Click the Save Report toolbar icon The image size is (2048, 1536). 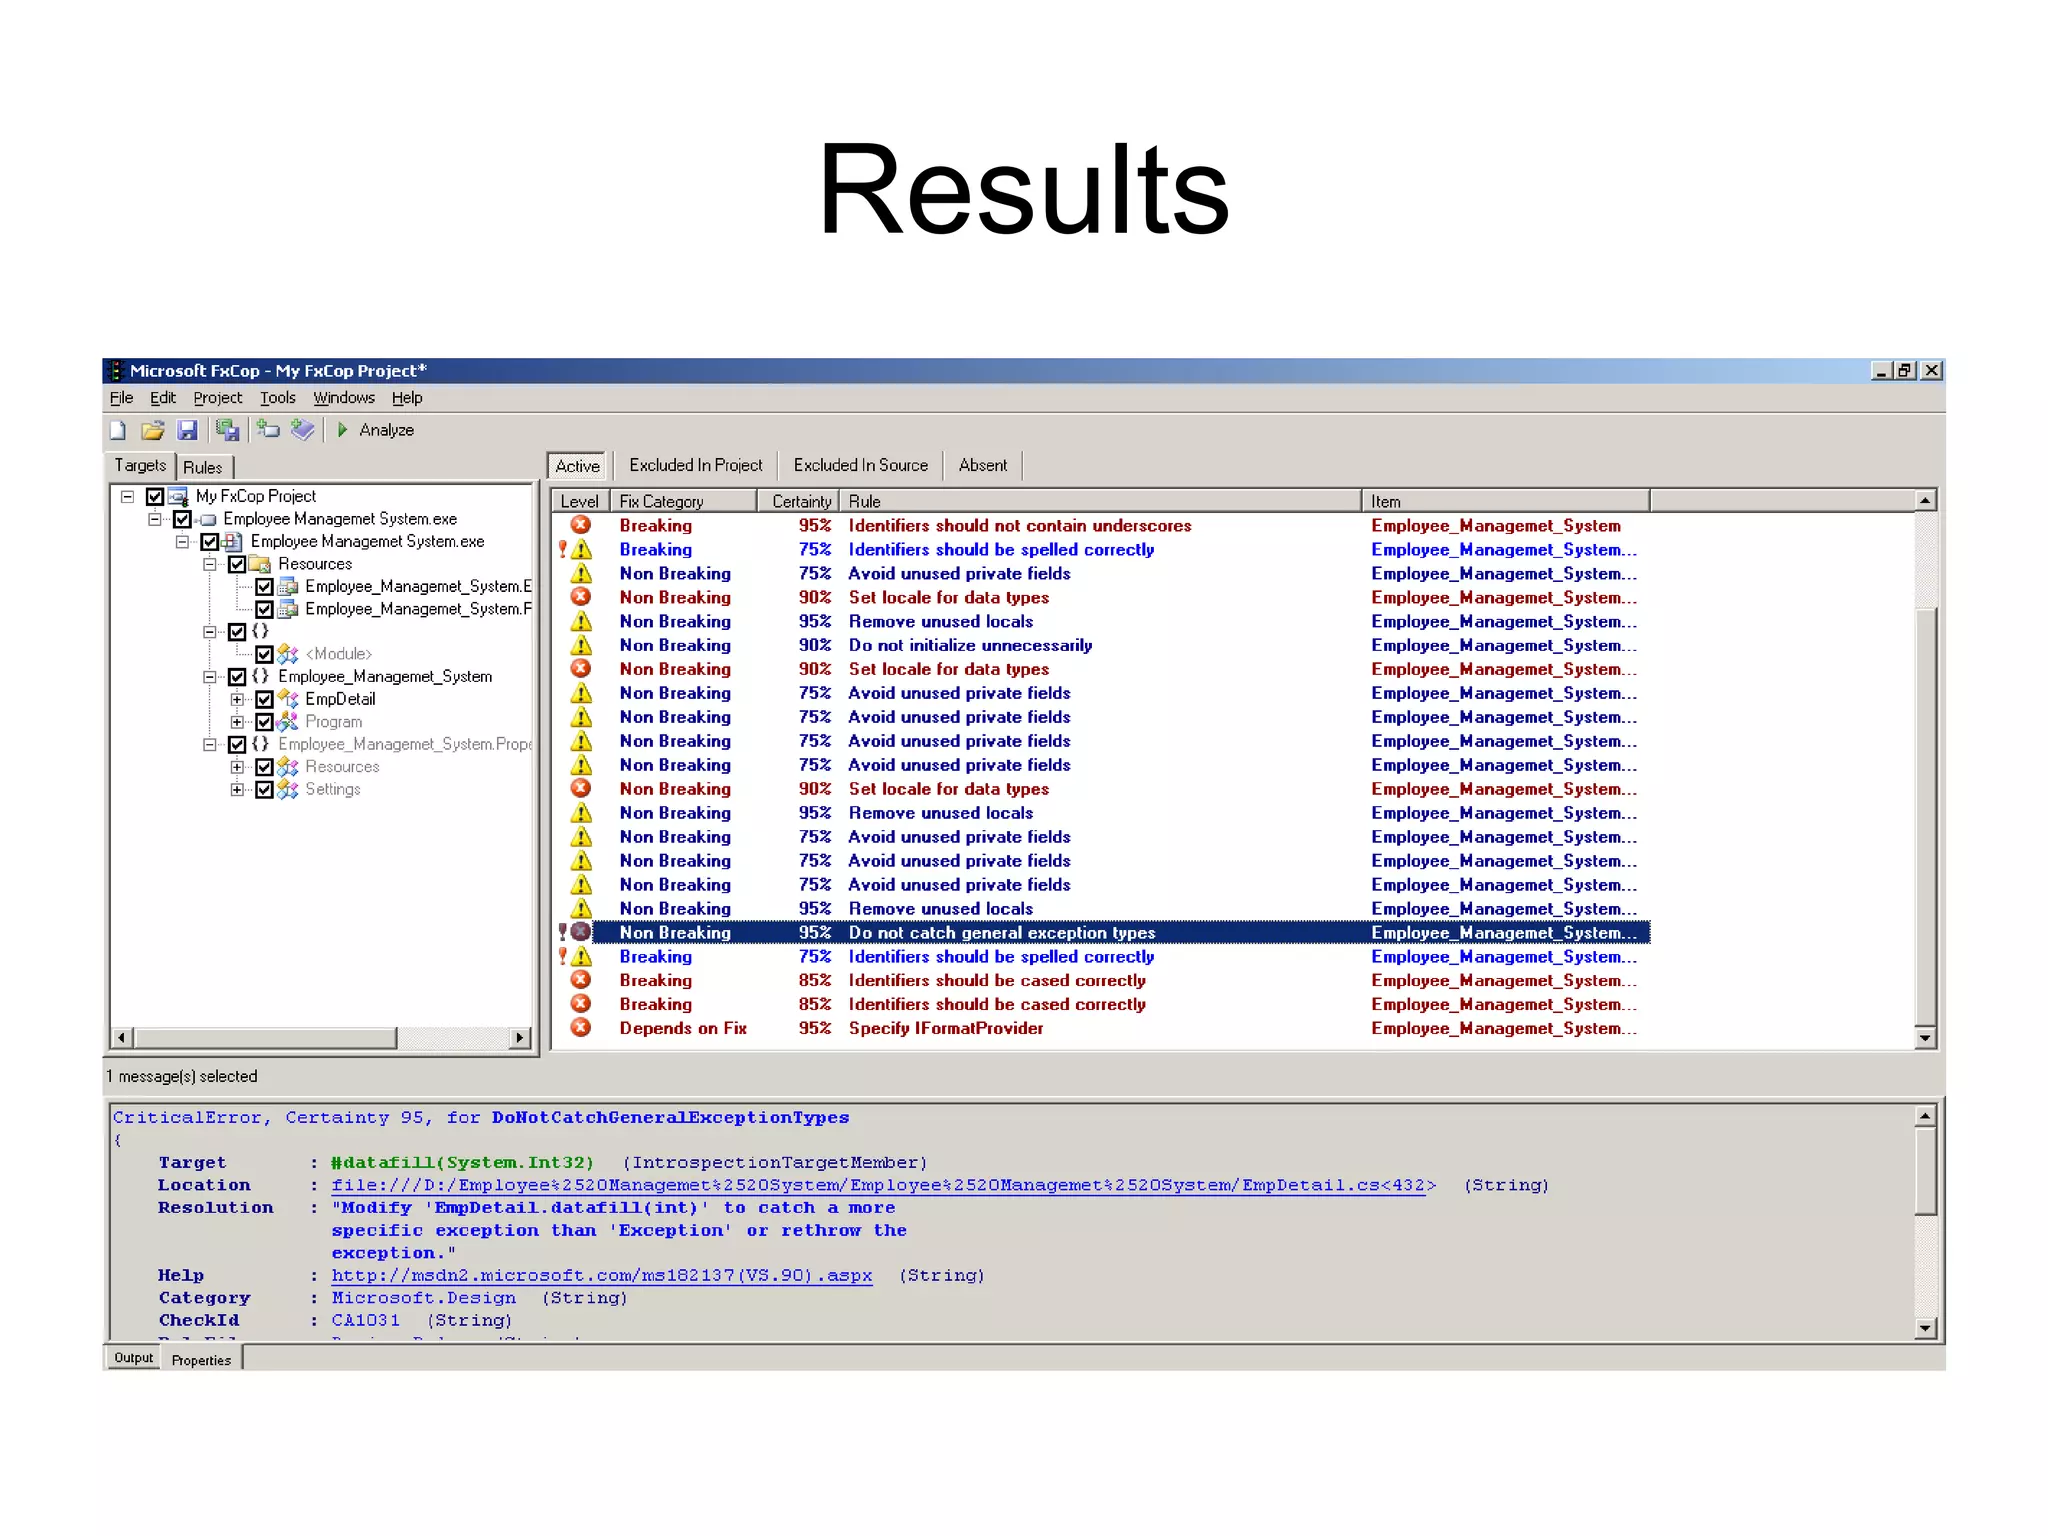tap(228, 430)
